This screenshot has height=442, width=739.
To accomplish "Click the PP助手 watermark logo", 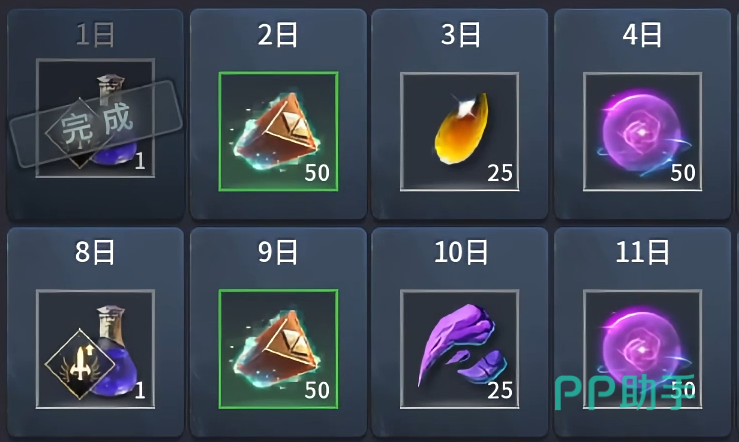I will (624, 392).
